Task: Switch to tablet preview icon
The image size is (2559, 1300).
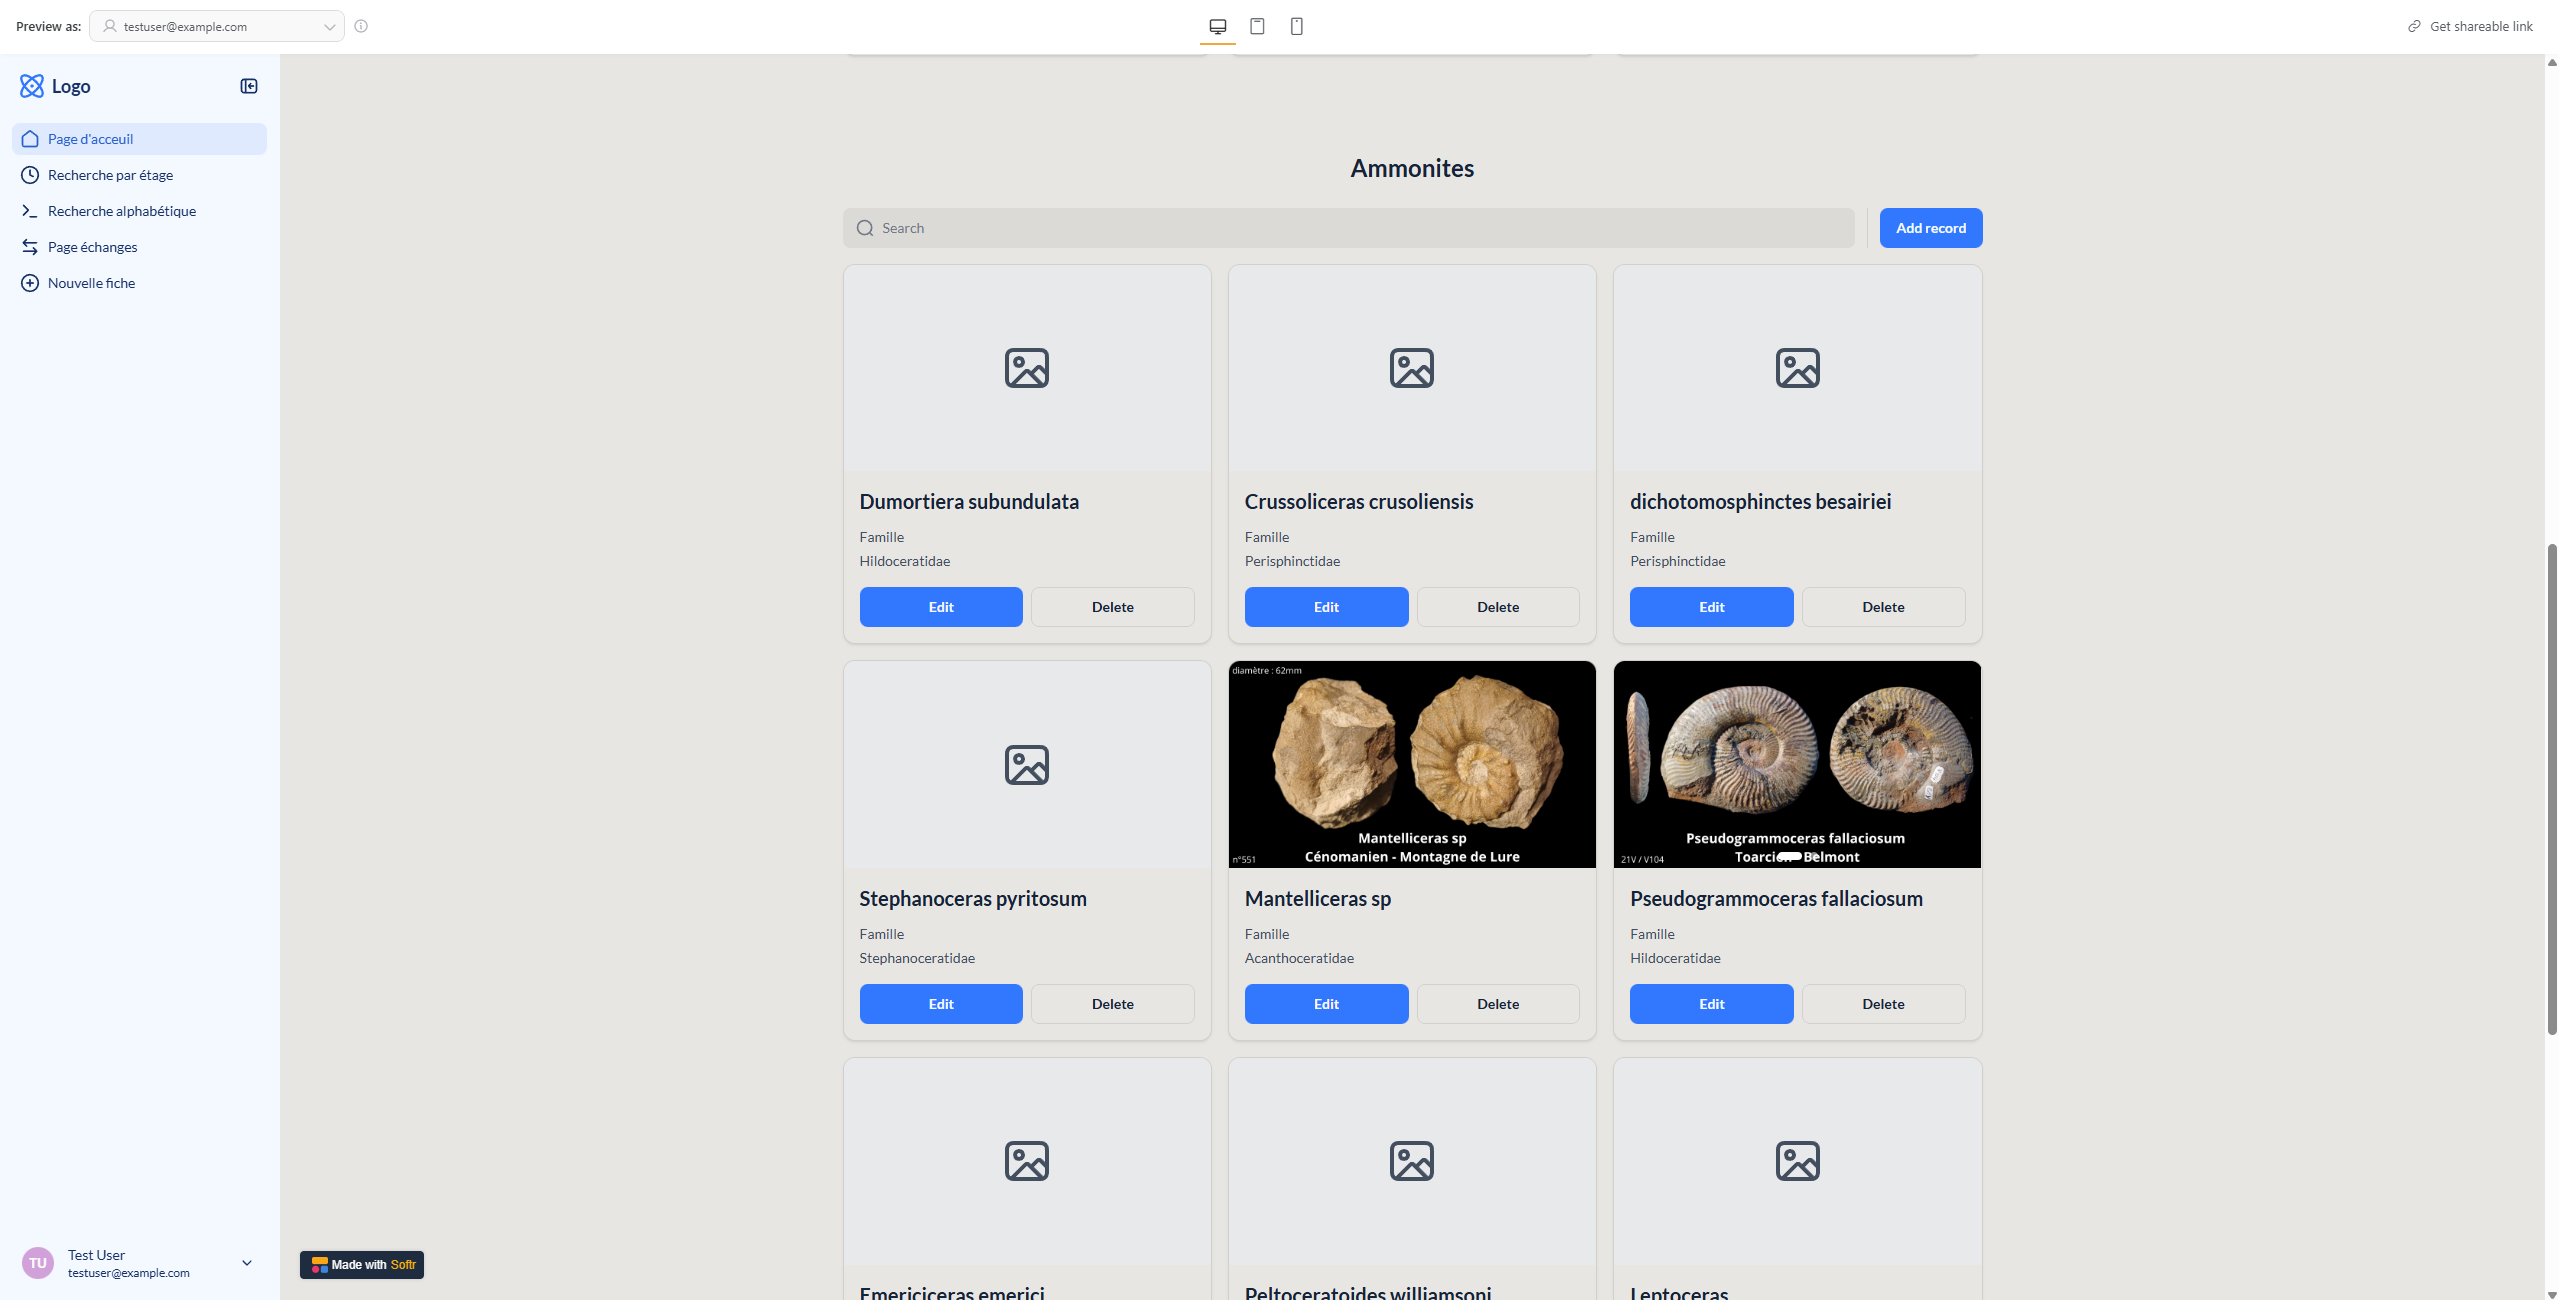Action: 1257,27
